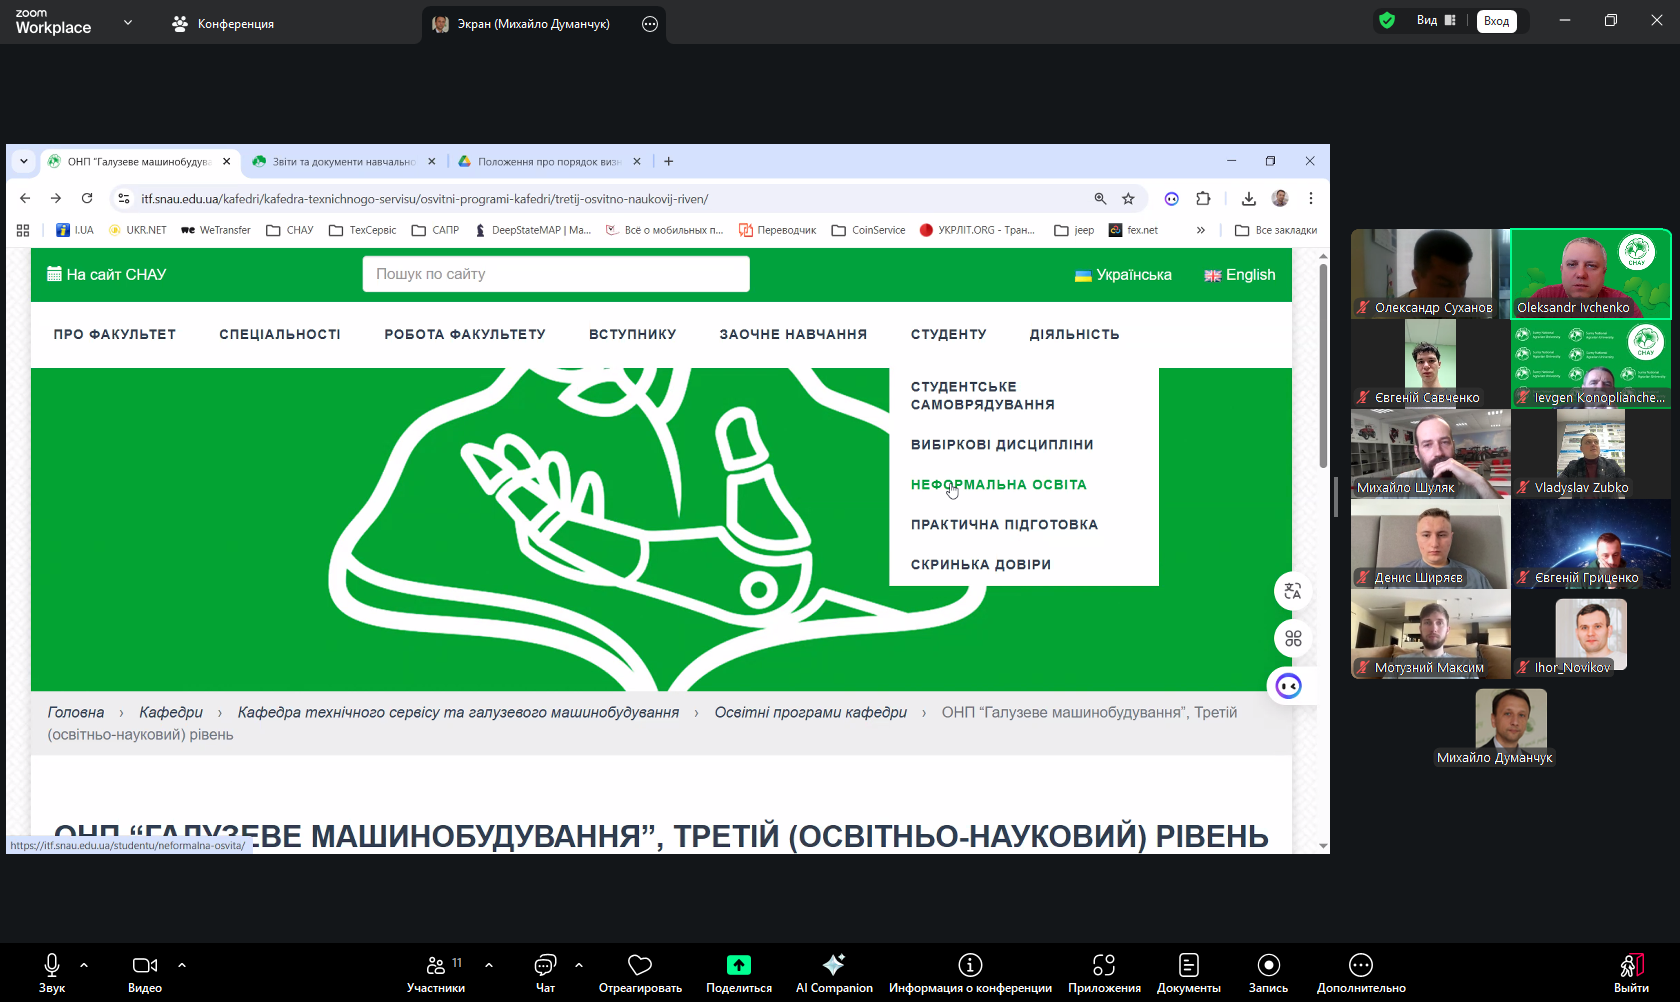This screenshot has height=1002, width=1680.
Task: Click the English language link
Action: point(1240,275)
